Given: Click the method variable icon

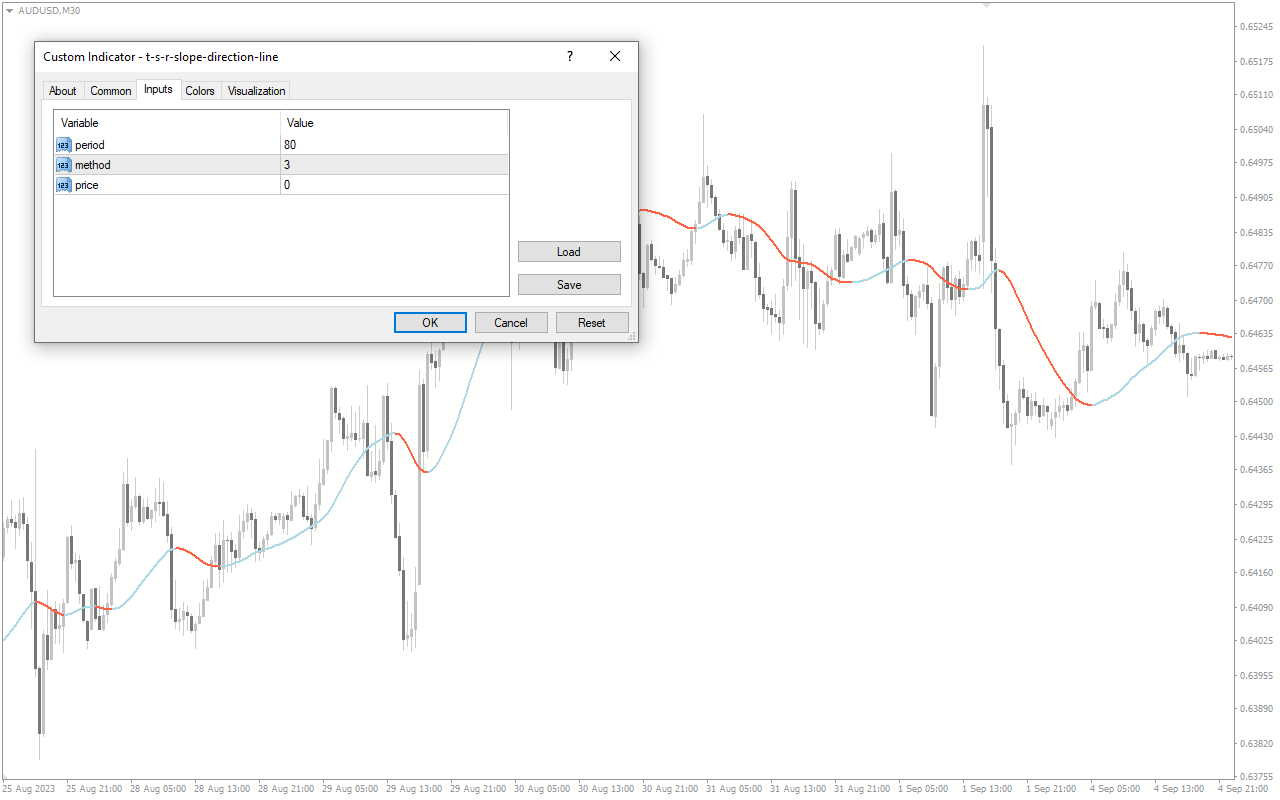Looking at the screenshot, I should tap(64, 165).
